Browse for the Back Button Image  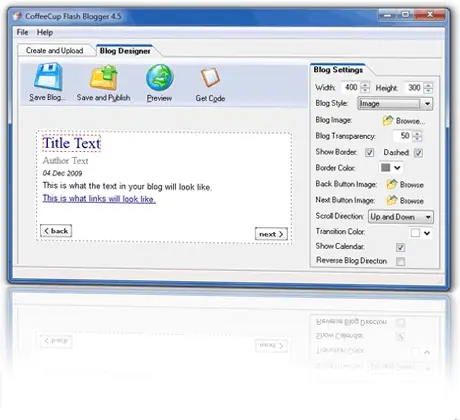405,184
